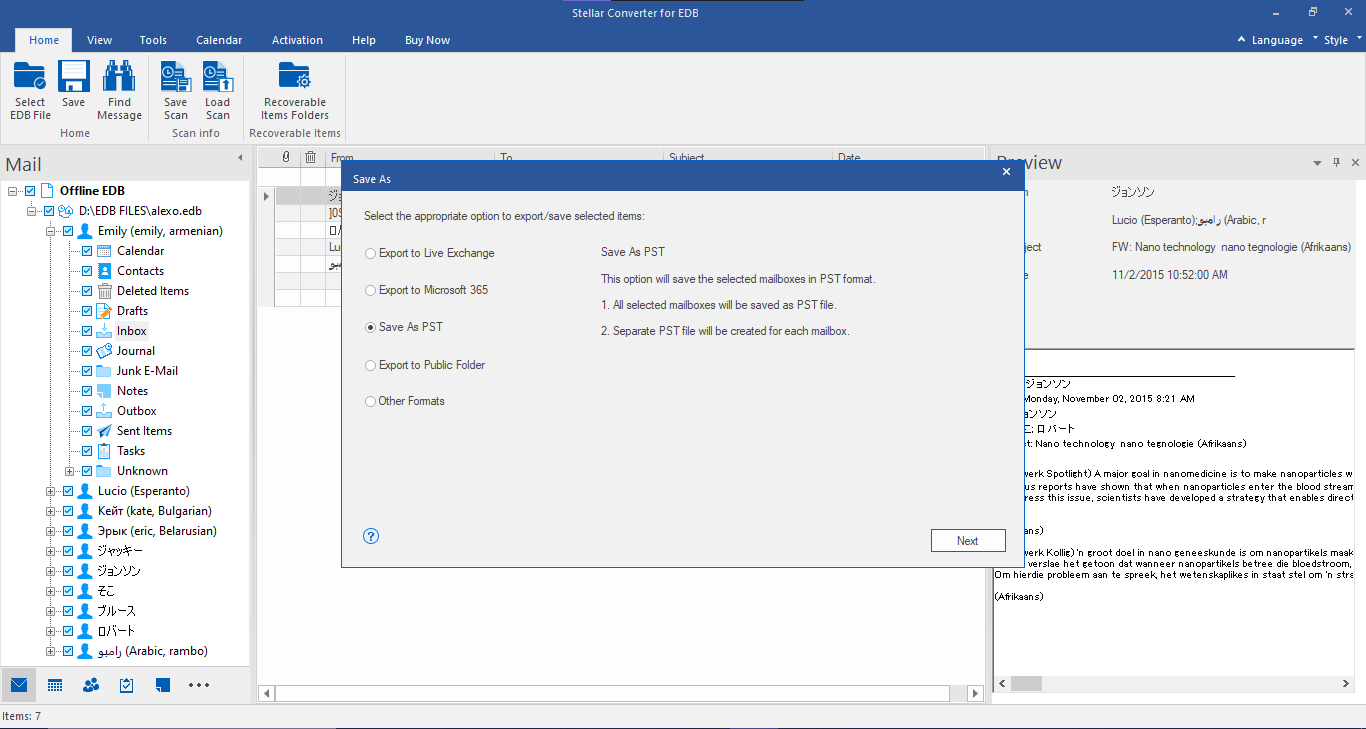Uncheck the Junk E-Mail checkbox

[x=87, y=371]
